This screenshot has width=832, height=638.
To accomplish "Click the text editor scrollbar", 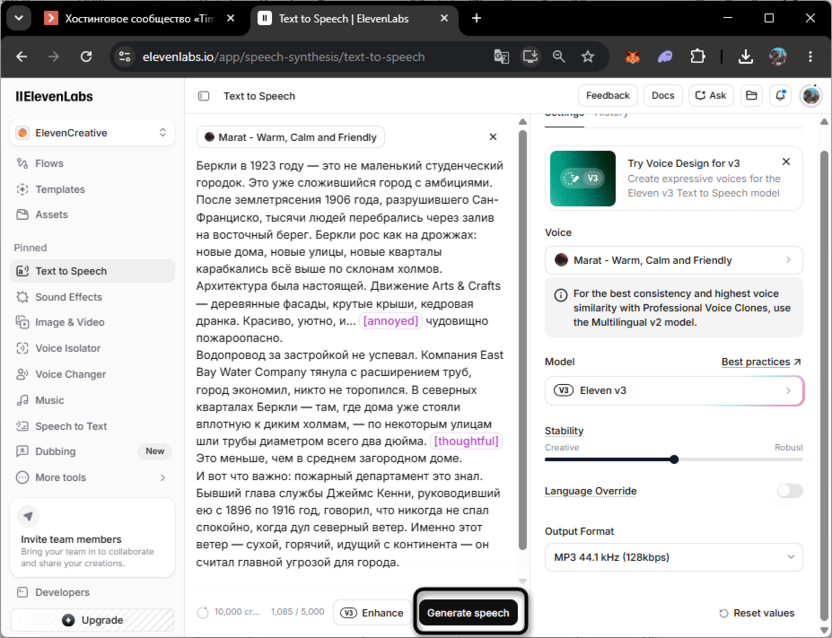I will 523,340.
